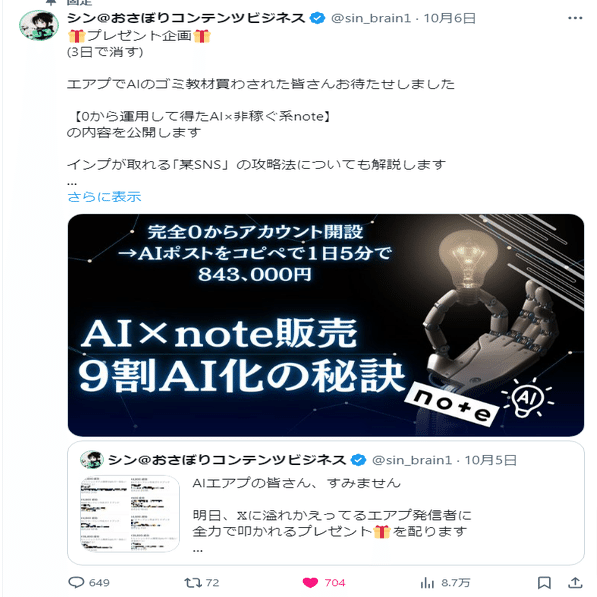597x597 pixels.
Task: Open the view analytics bar chart icon
Action: click(x=427, y=583)
